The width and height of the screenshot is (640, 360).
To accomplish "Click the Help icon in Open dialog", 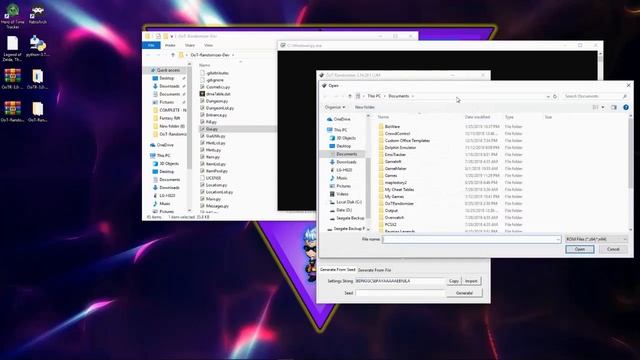I will 626,107.
